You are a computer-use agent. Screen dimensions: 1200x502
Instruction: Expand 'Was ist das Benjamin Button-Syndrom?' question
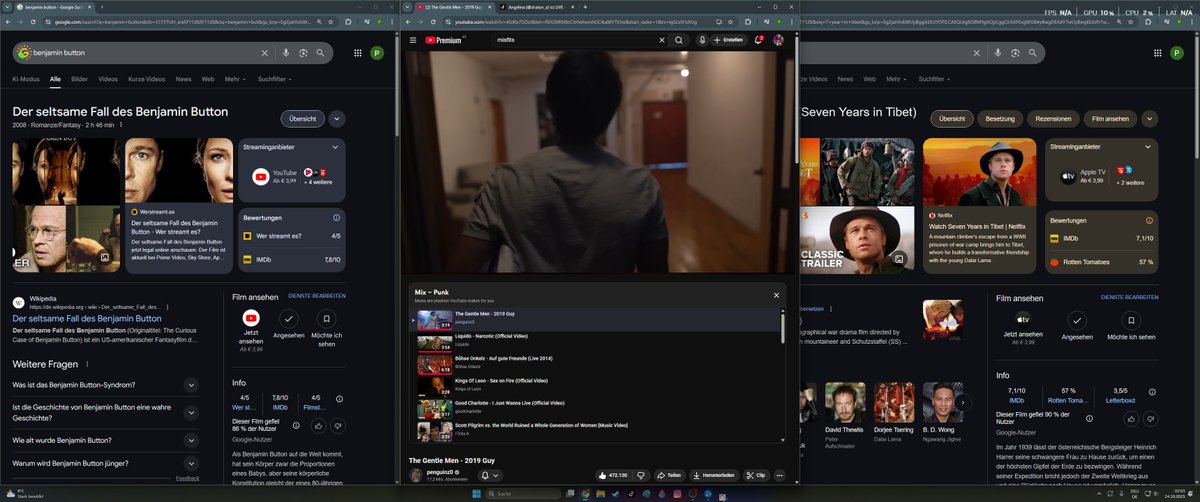105,384
